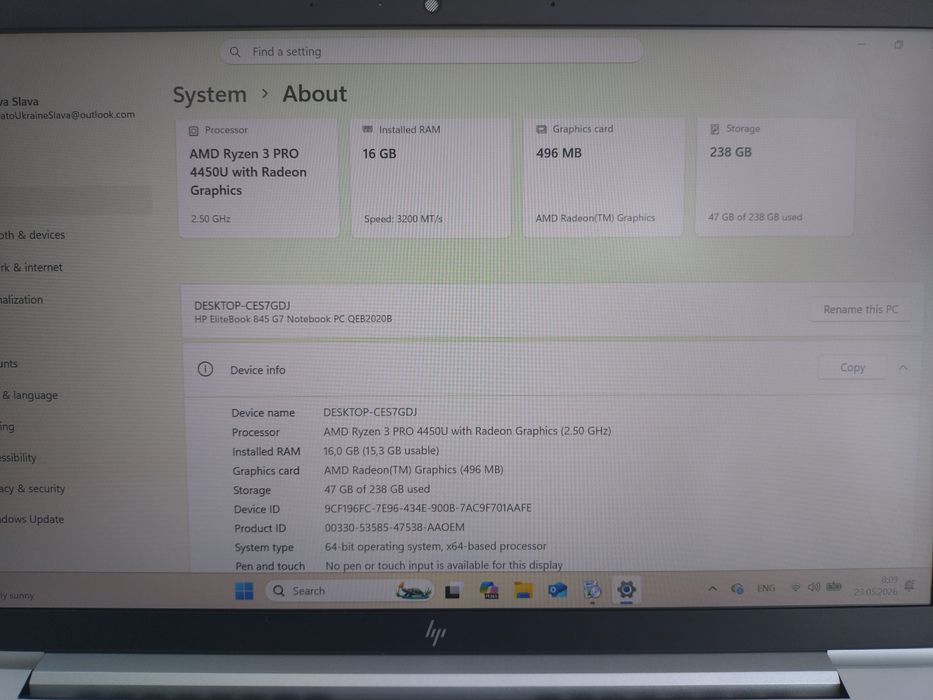Open the pinned app icon left of Settings
Image resolution: width=933 pixels, height=700 pixels.
click(592, 590)
